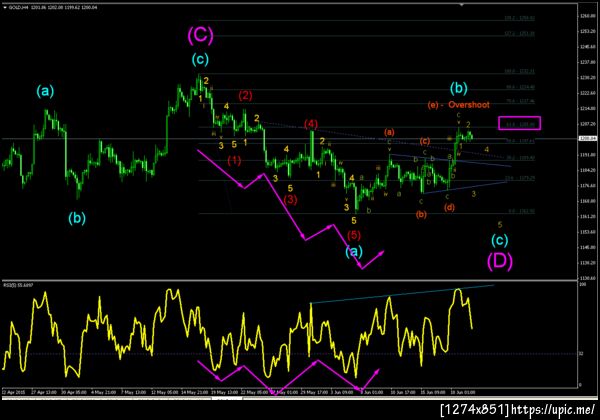Select the orange (d) wave label
600x420 pixels.
449,207
